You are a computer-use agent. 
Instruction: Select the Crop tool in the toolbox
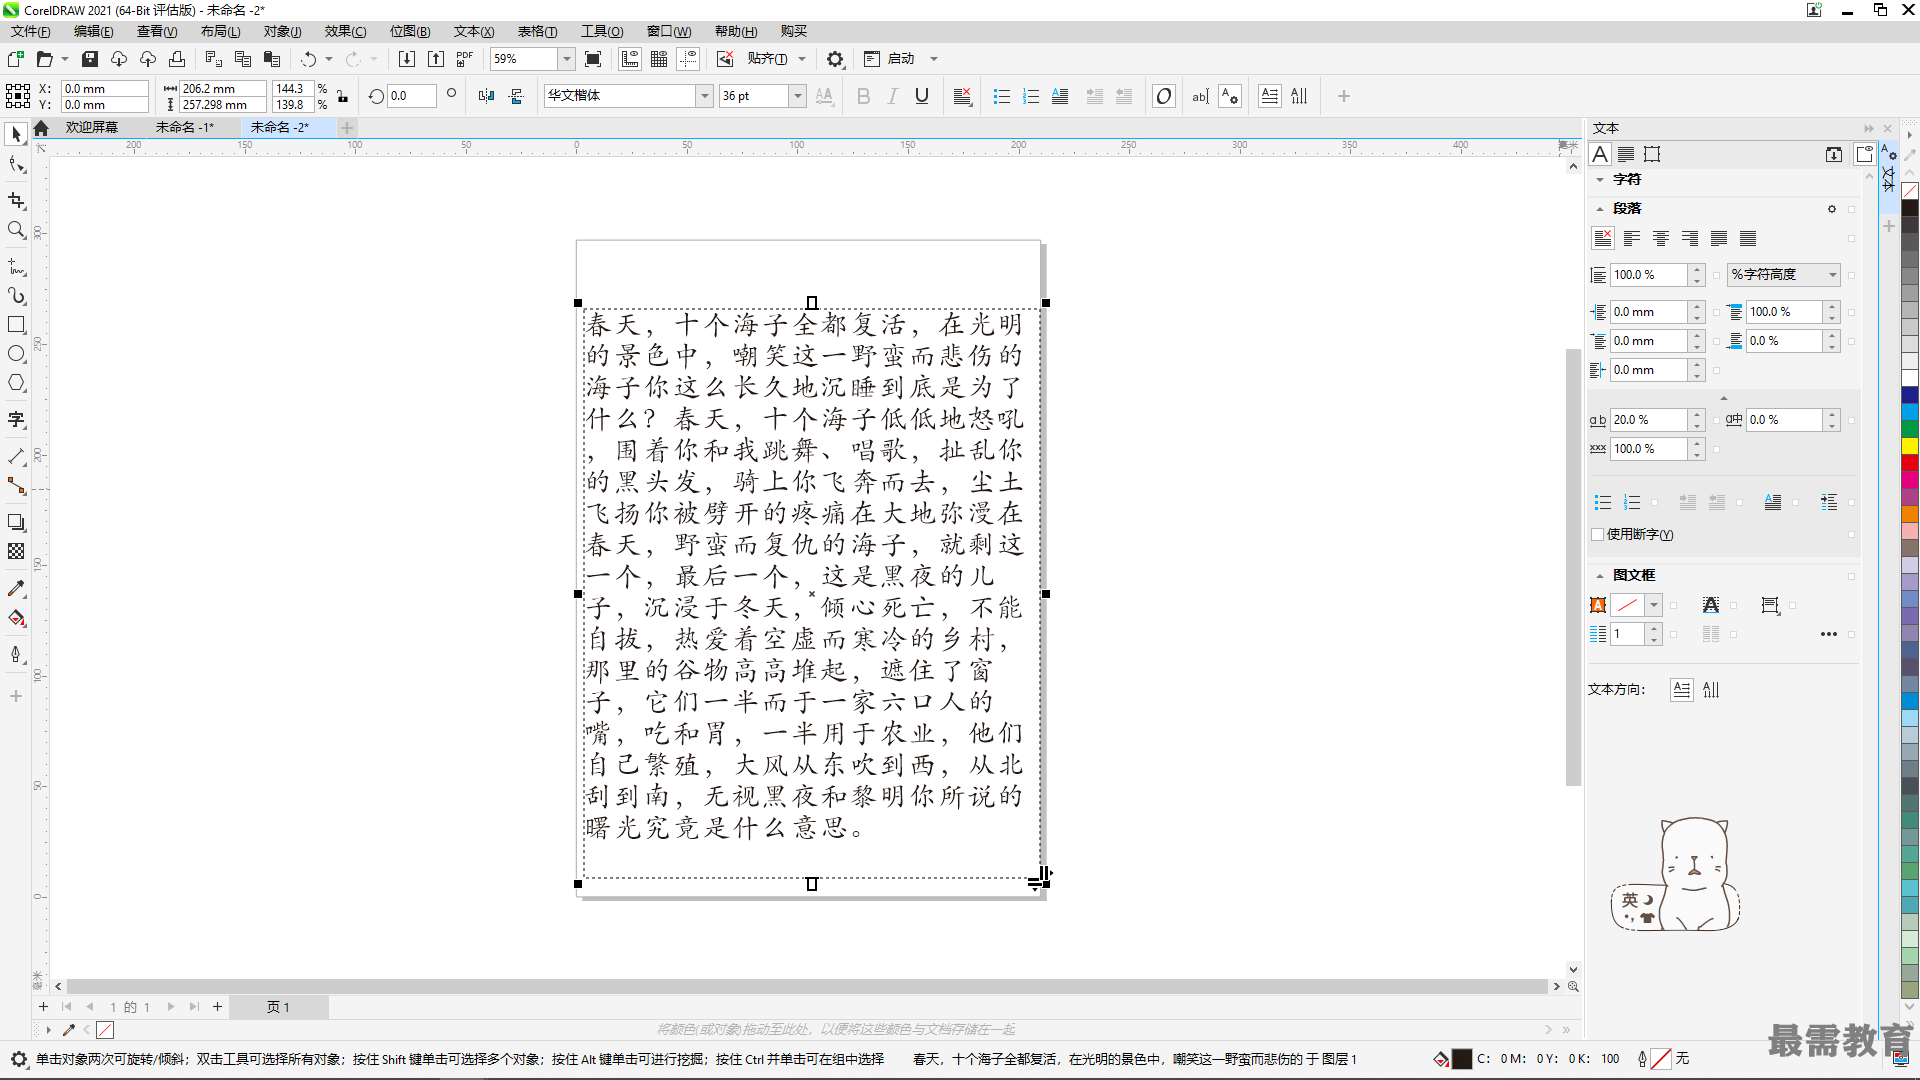pyautogui.click(x=16, y=201)
